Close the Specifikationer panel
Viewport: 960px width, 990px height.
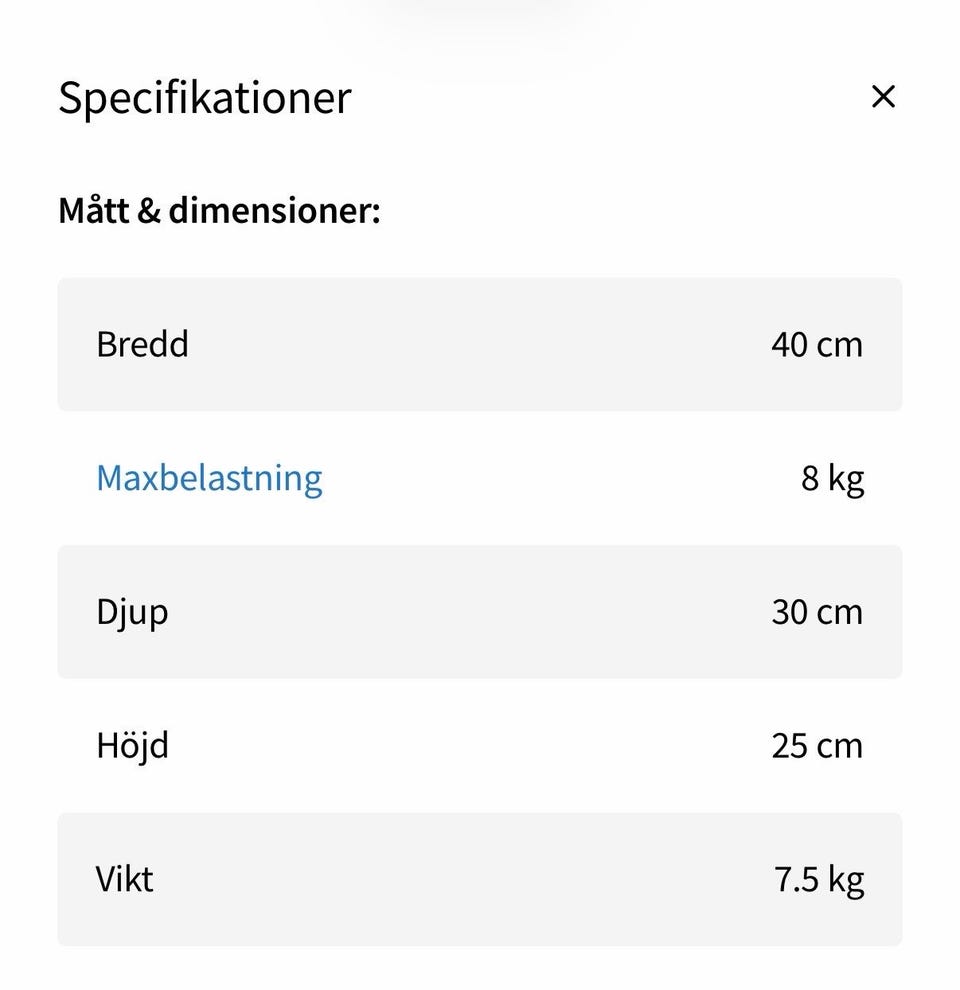click(x=883, y=97)
